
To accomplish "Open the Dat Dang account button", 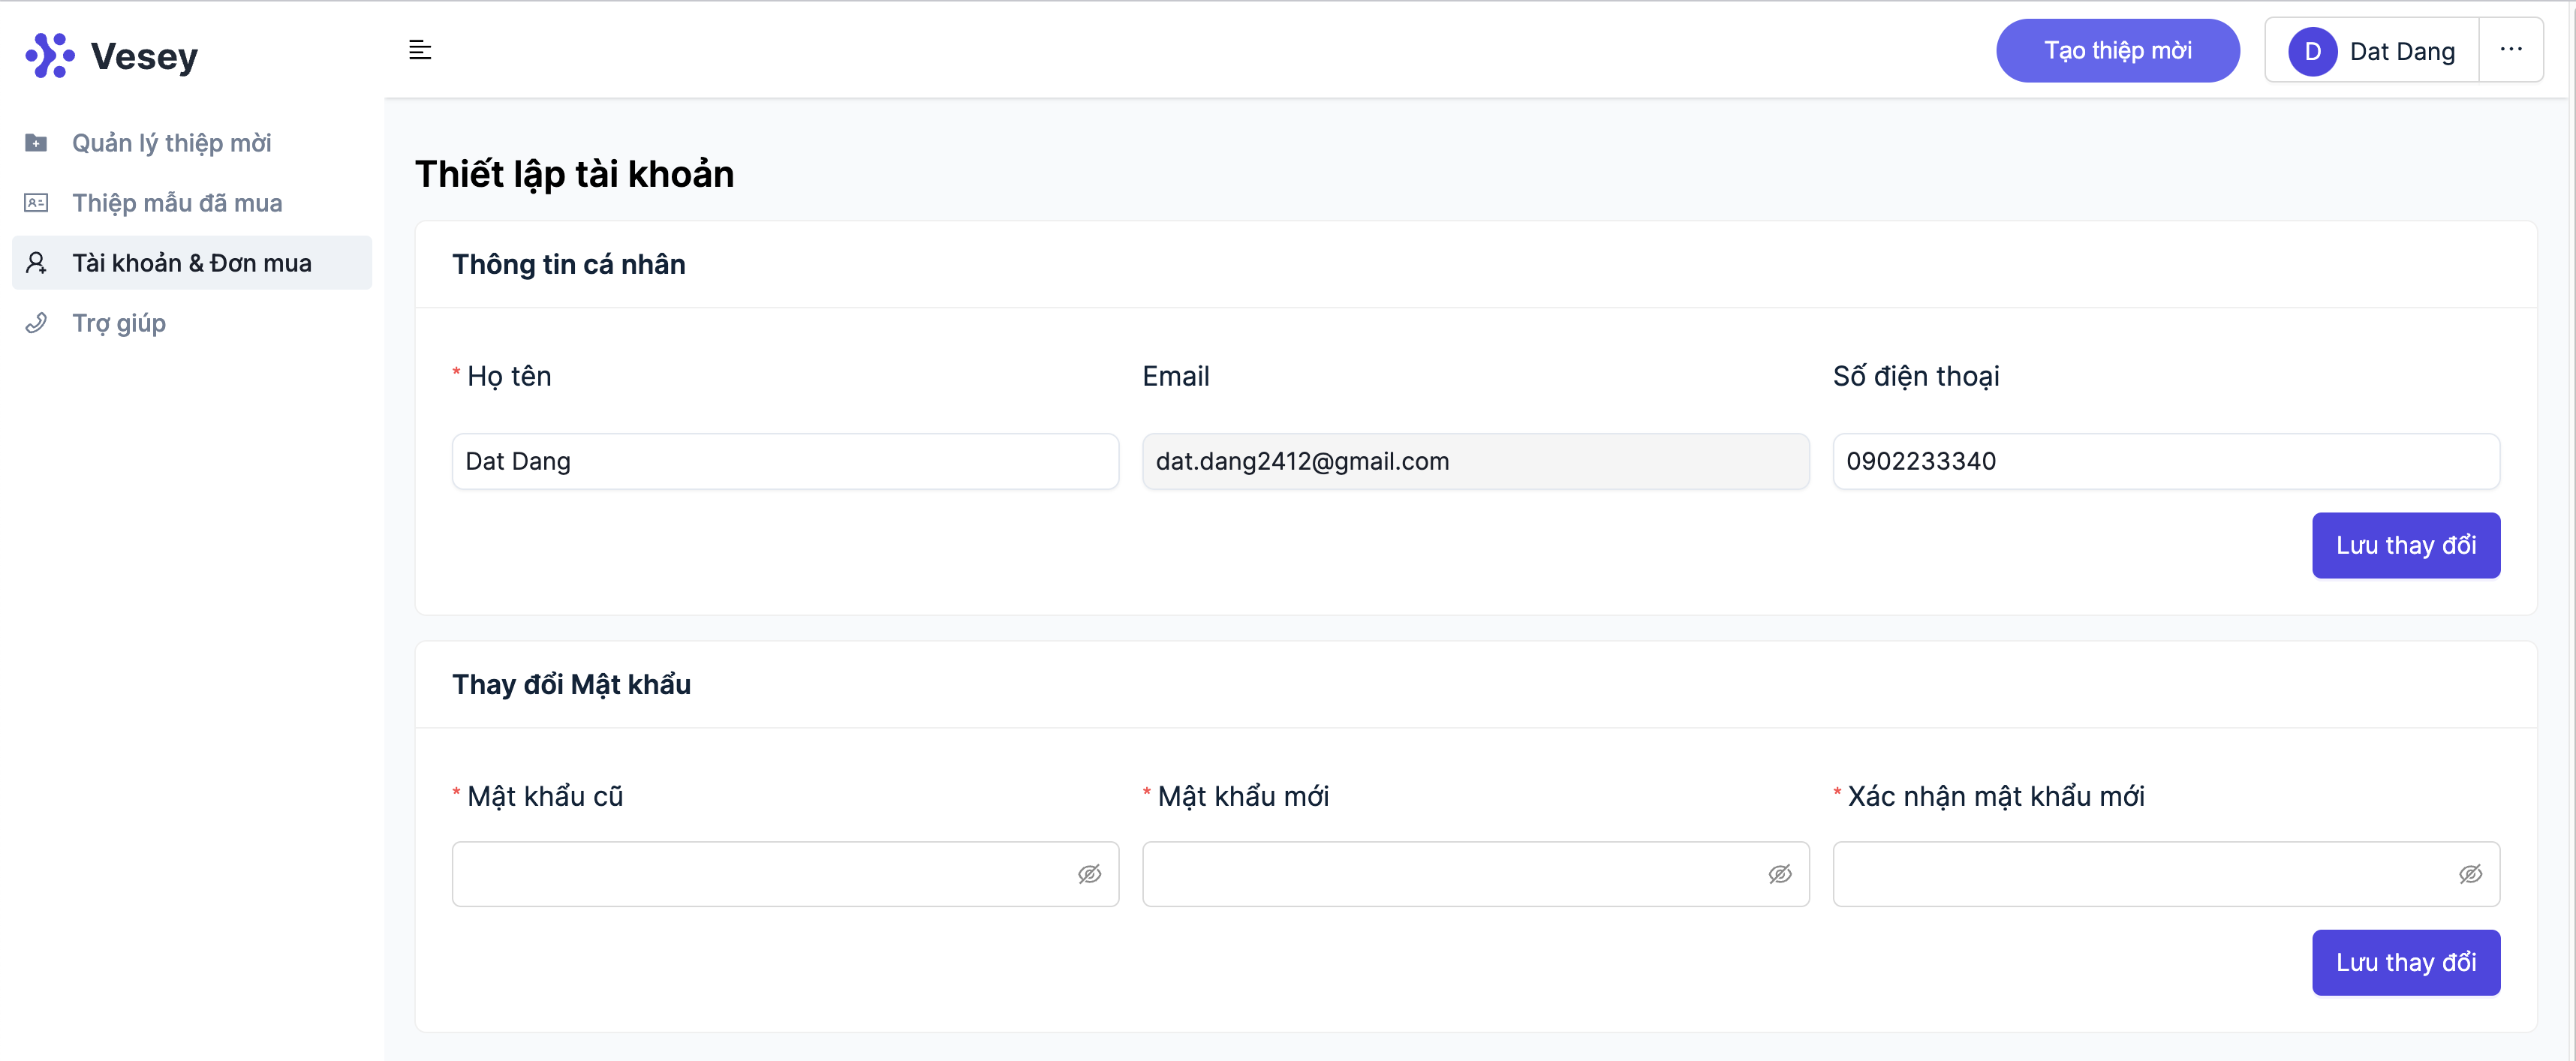I will pyautogui.click(x=2372, y=50).
